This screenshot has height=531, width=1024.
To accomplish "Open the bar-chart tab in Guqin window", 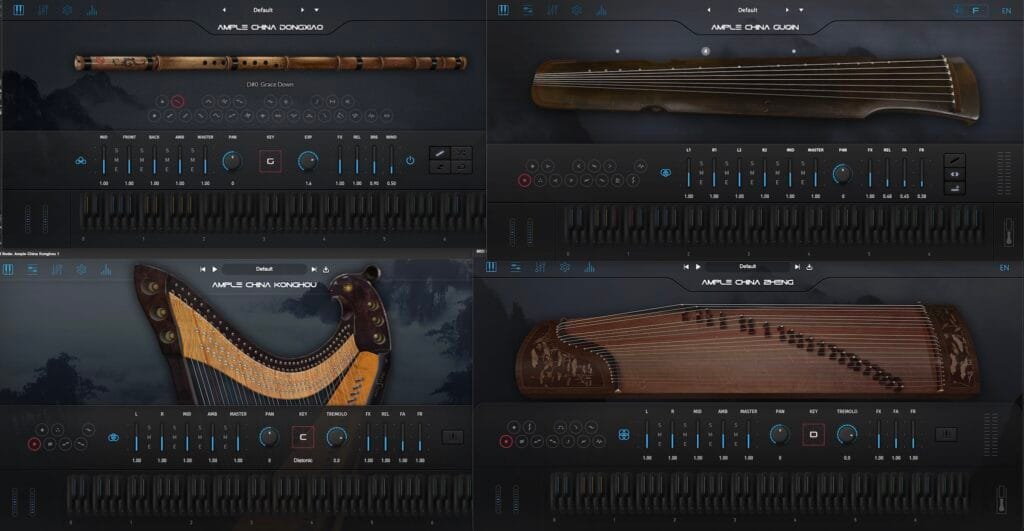I will 601,10.
